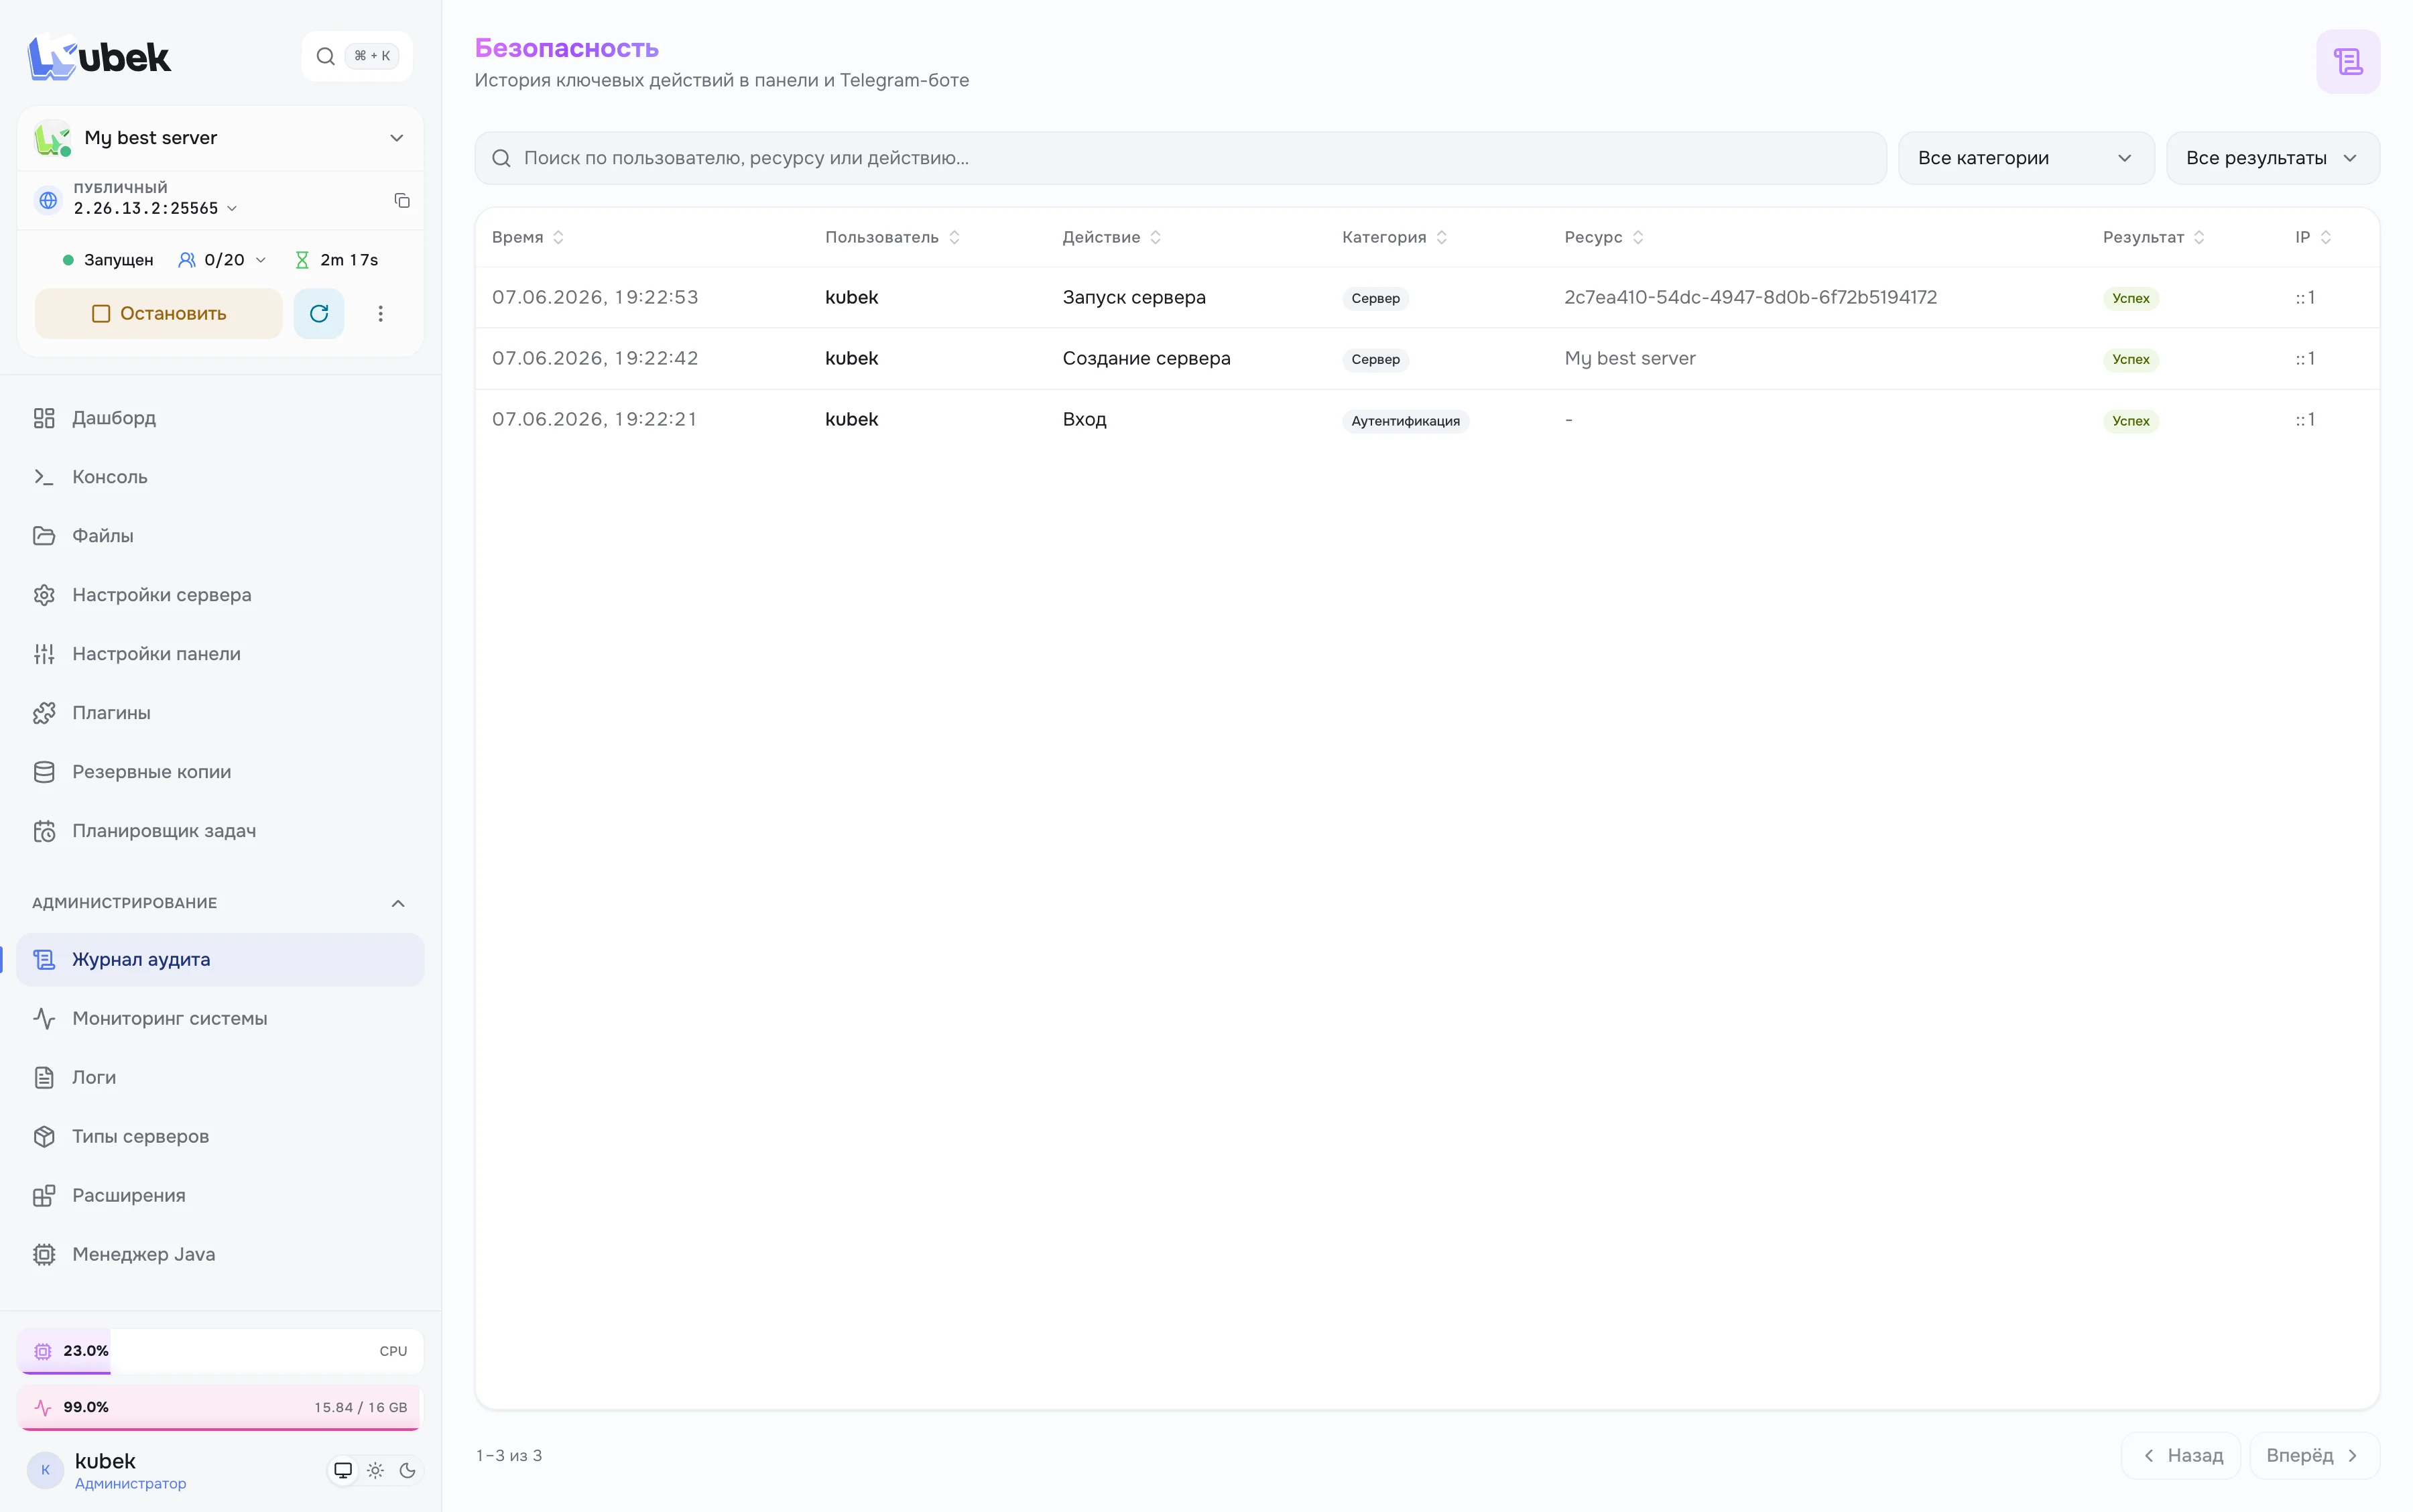
Task: Open Настройки панели
Action: (220, 654)
